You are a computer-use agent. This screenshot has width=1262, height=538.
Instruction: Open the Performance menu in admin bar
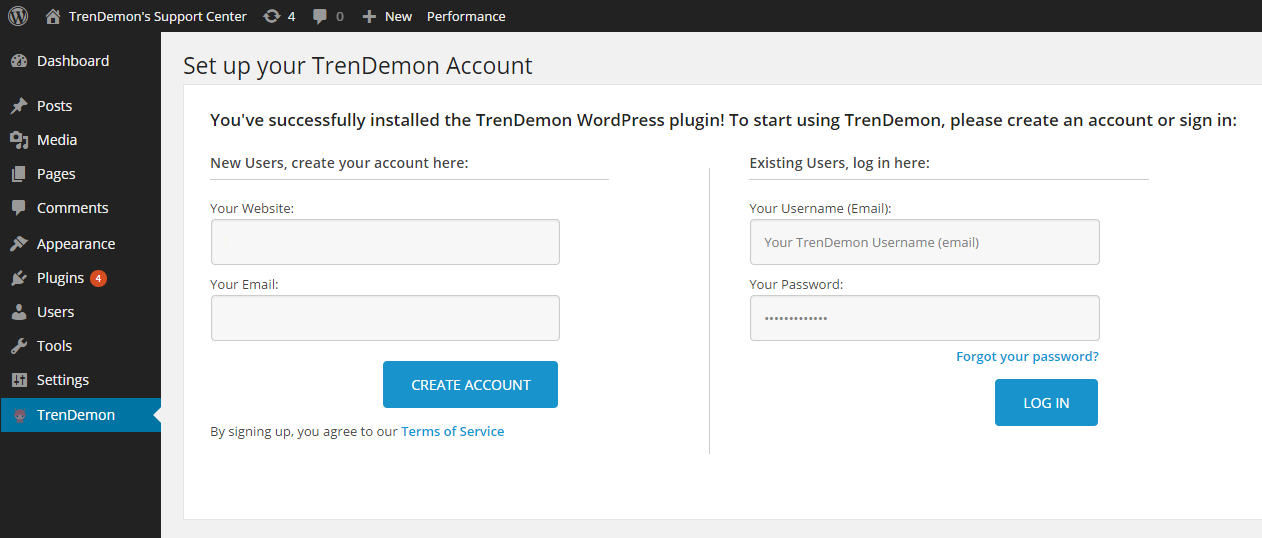pos(465,16)
